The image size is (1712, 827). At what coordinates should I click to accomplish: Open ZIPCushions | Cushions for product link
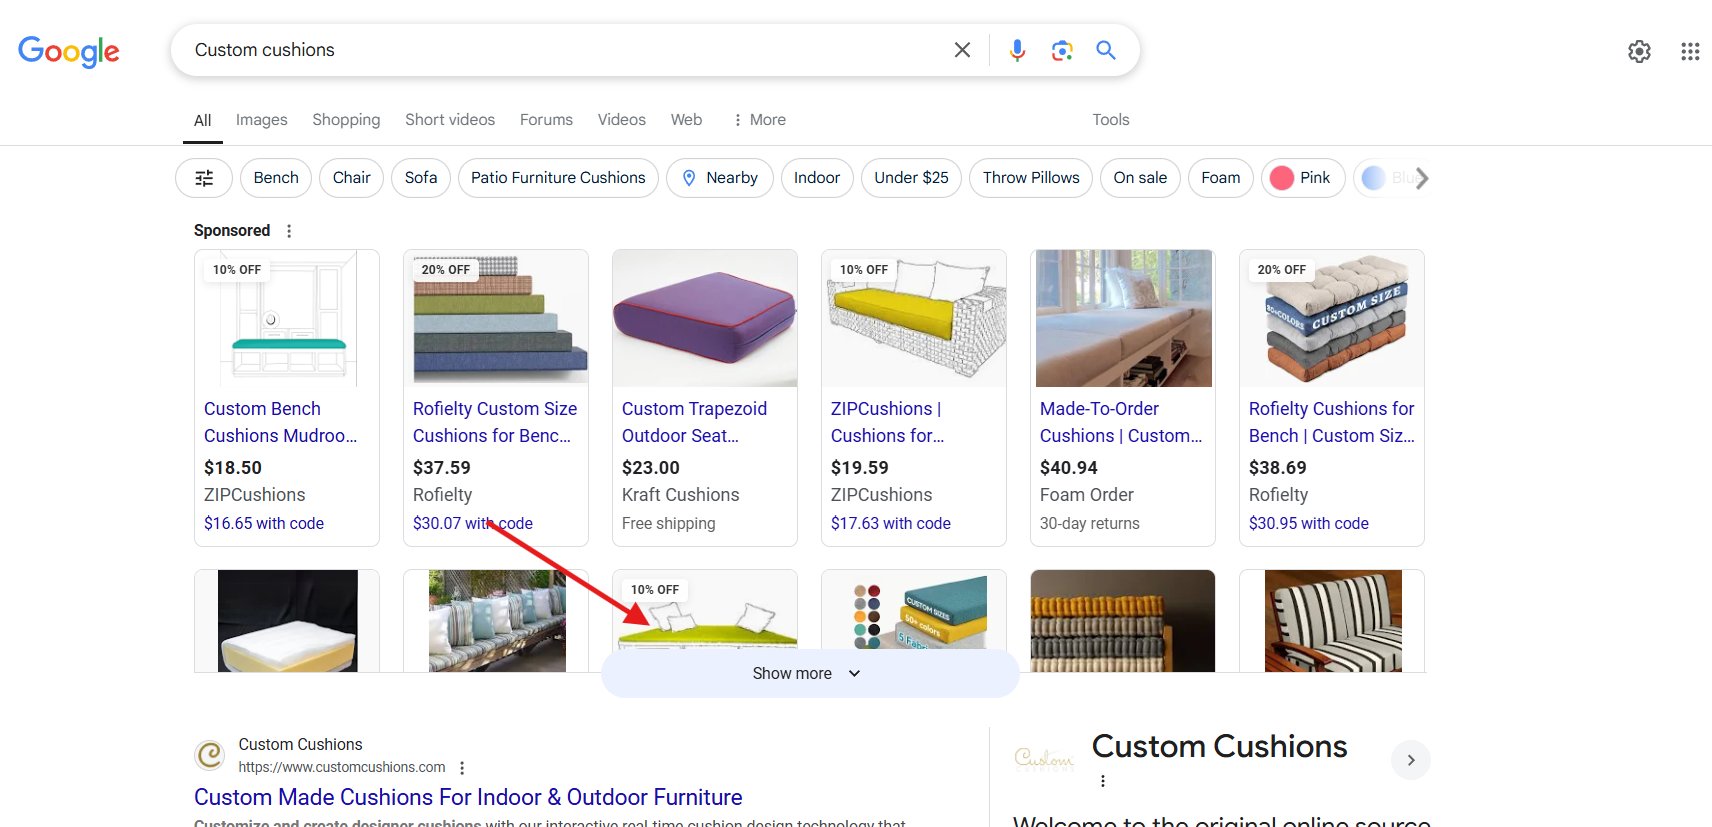tap(887, 422)
